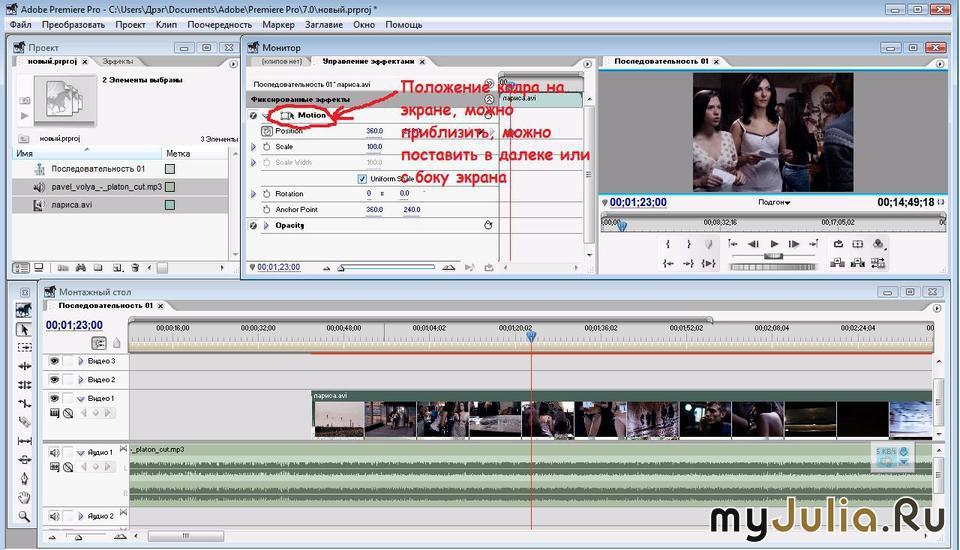Click Go to In Point button
This screenshot has height=550, width=960.
click(668, 263)
